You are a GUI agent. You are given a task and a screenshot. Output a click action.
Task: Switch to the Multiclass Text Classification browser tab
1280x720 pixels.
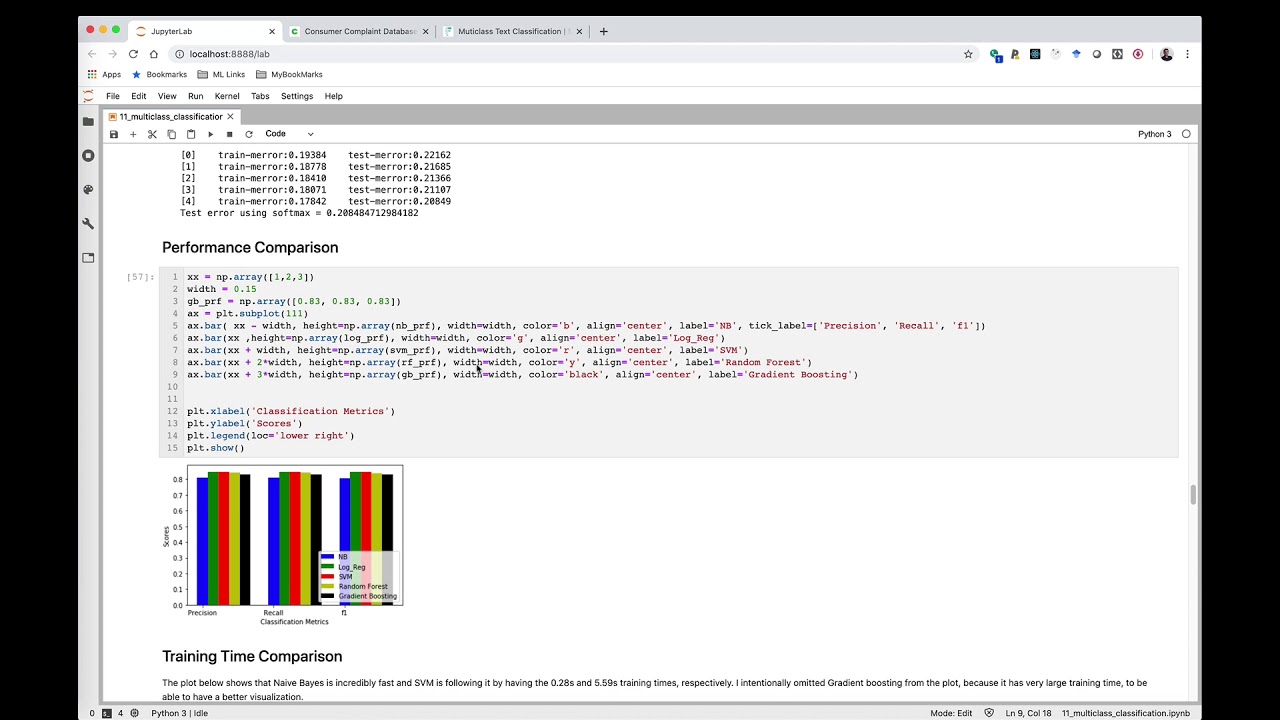pos(512,31)
